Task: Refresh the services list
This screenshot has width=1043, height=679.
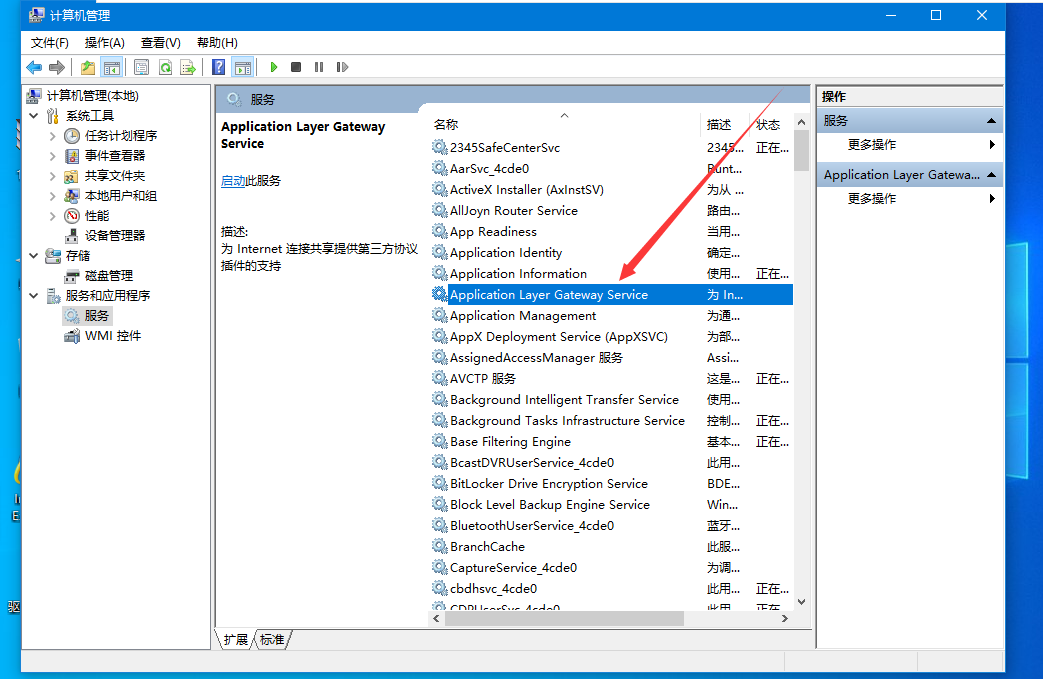Action: click(165, 67)
